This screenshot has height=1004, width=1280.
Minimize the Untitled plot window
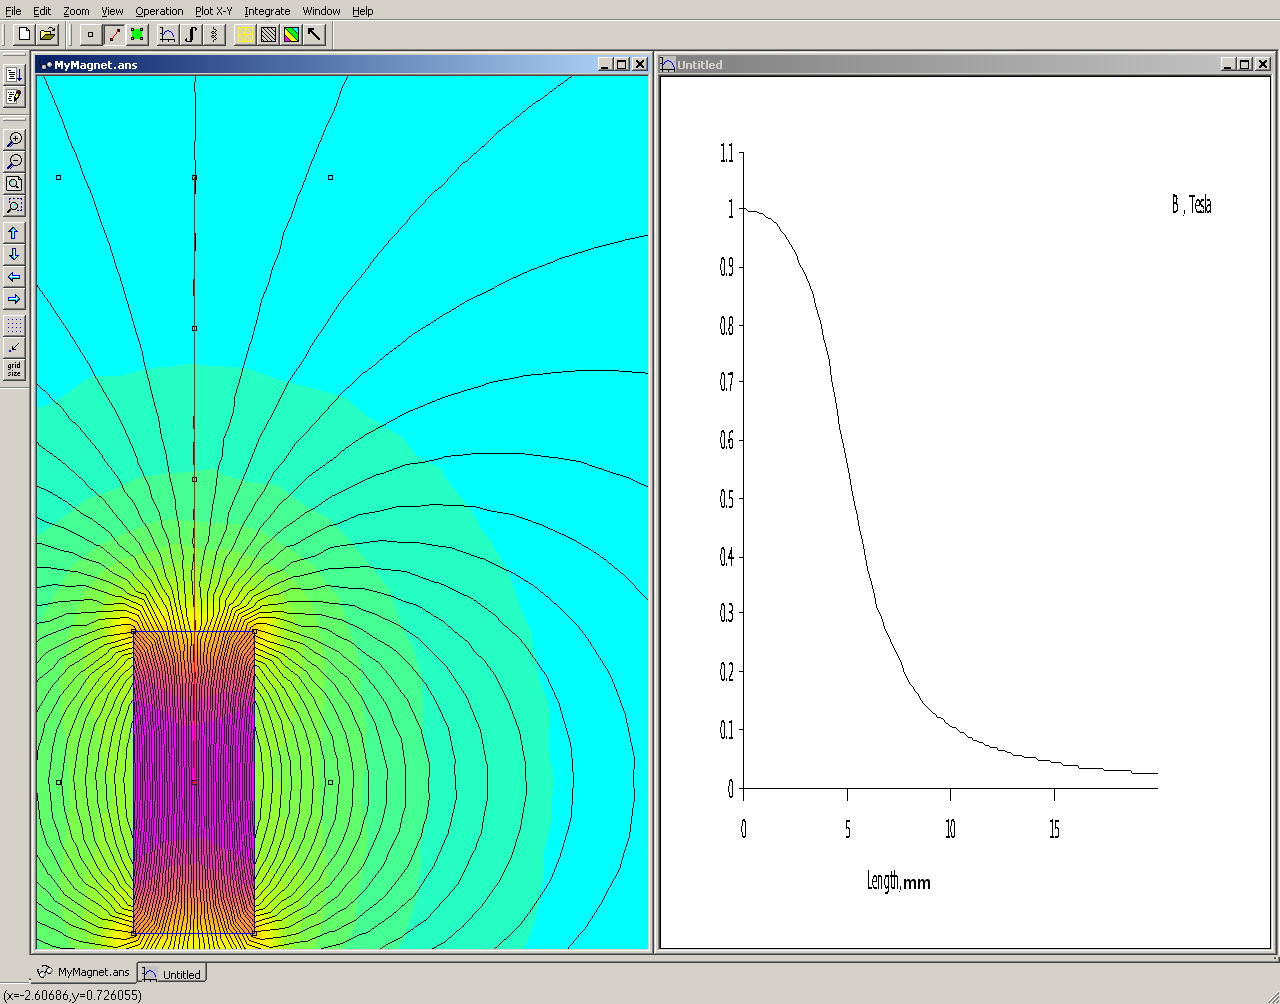(x=1229, y=64)
